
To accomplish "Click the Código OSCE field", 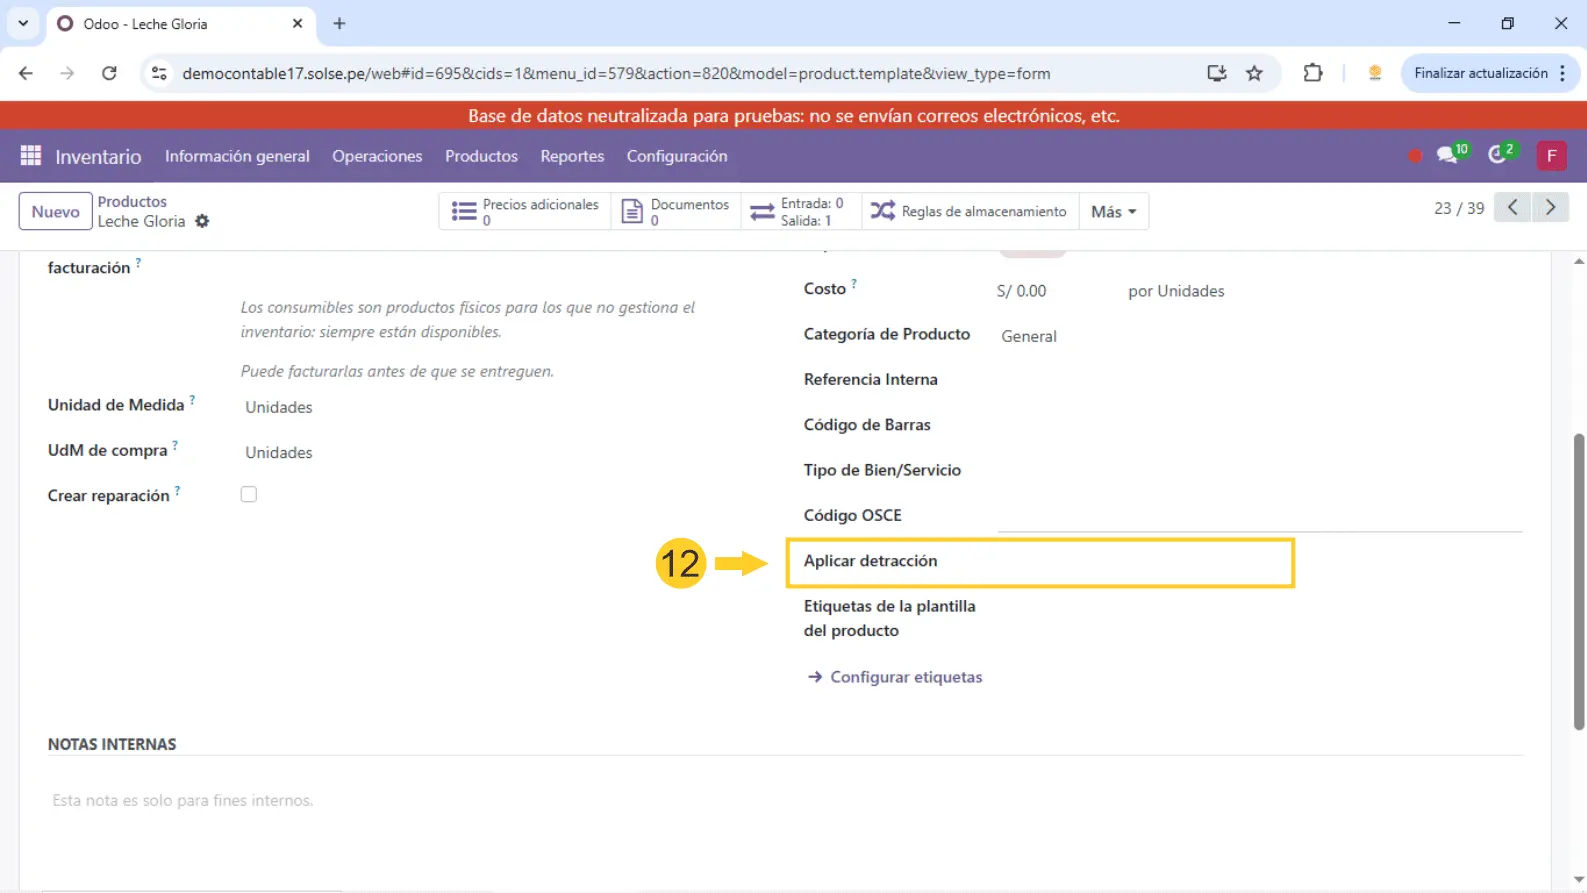I will coord(1260,515).
